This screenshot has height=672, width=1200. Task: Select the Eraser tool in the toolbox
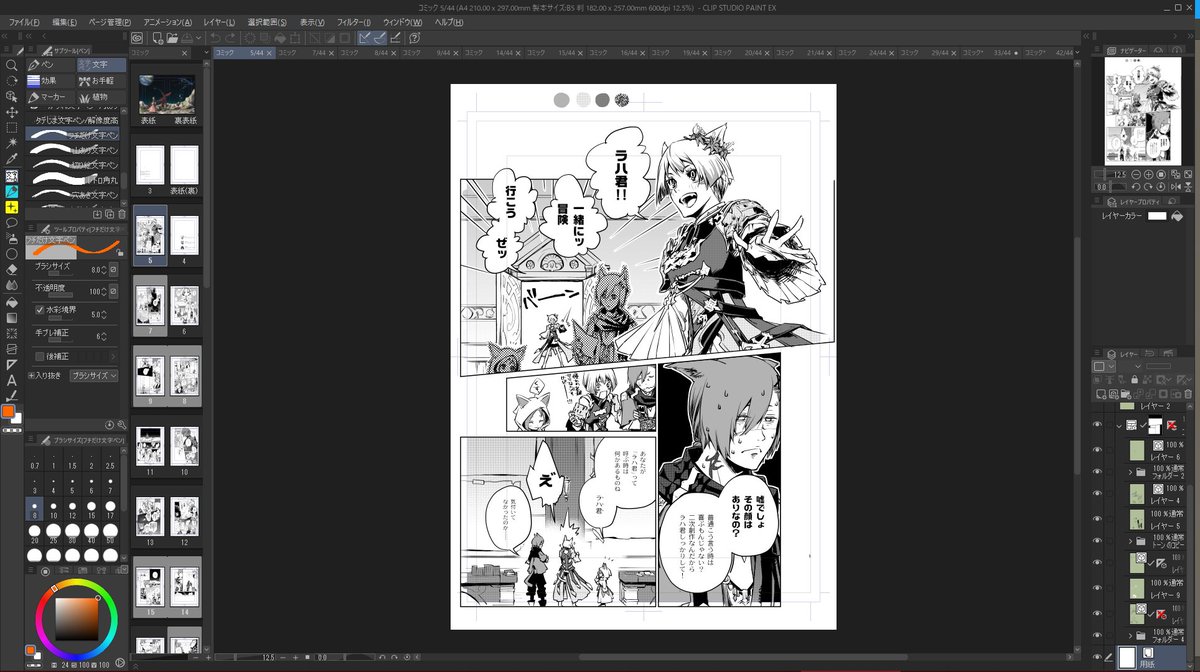[x=11, y=269]
